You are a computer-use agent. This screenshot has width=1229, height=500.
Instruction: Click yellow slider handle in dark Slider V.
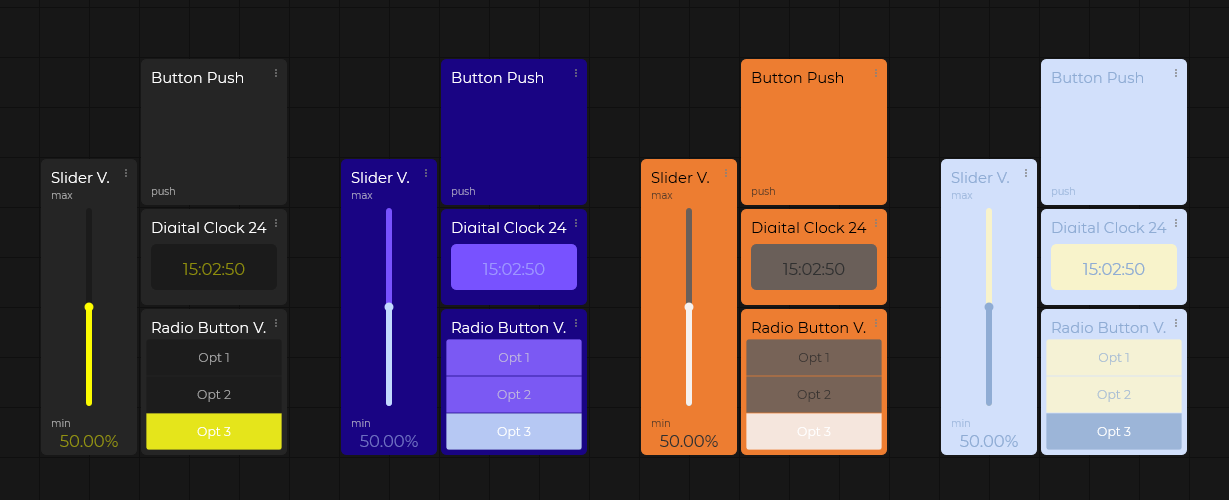(x=89, y=307)
